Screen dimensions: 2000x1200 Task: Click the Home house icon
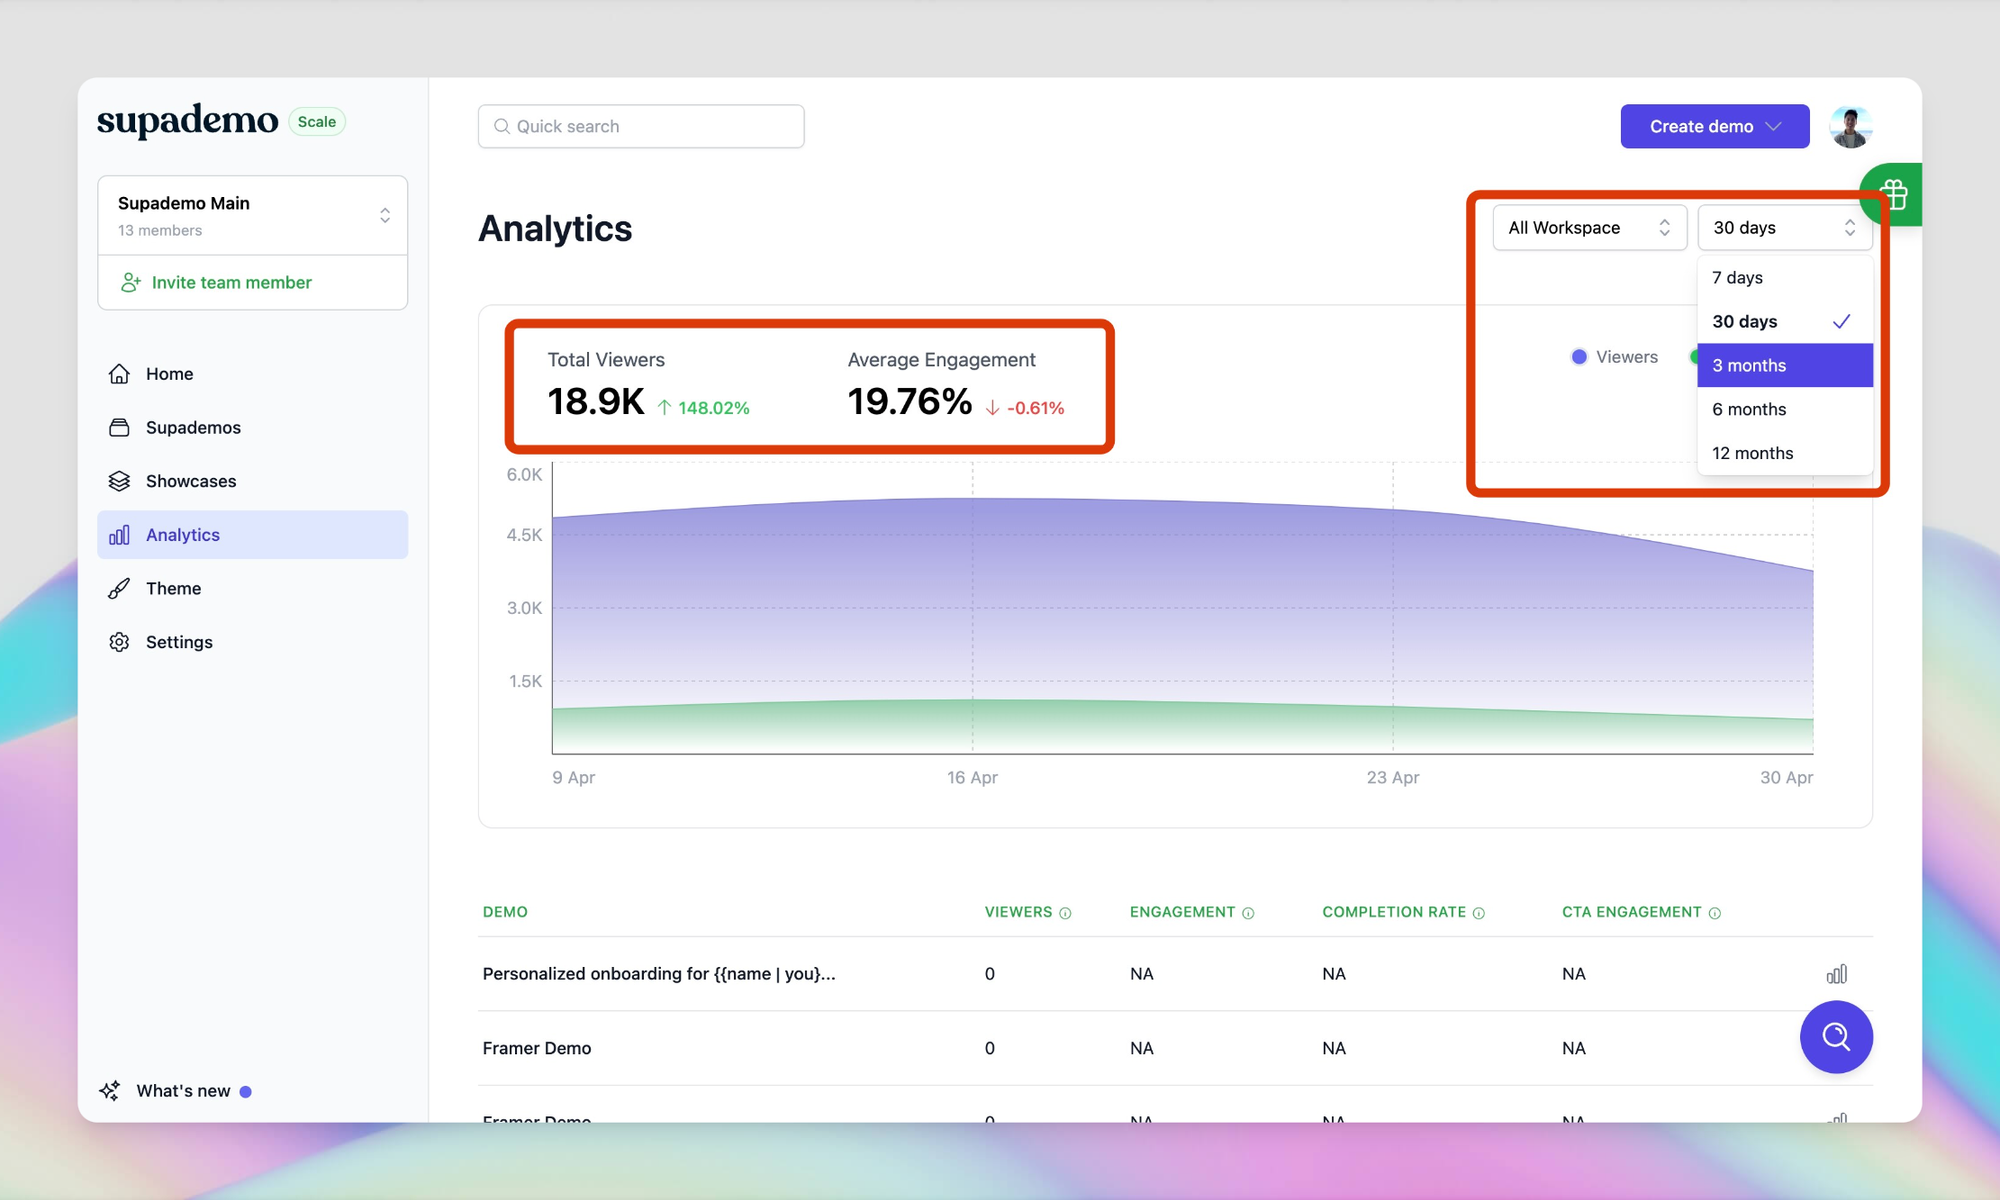(119, 374)
